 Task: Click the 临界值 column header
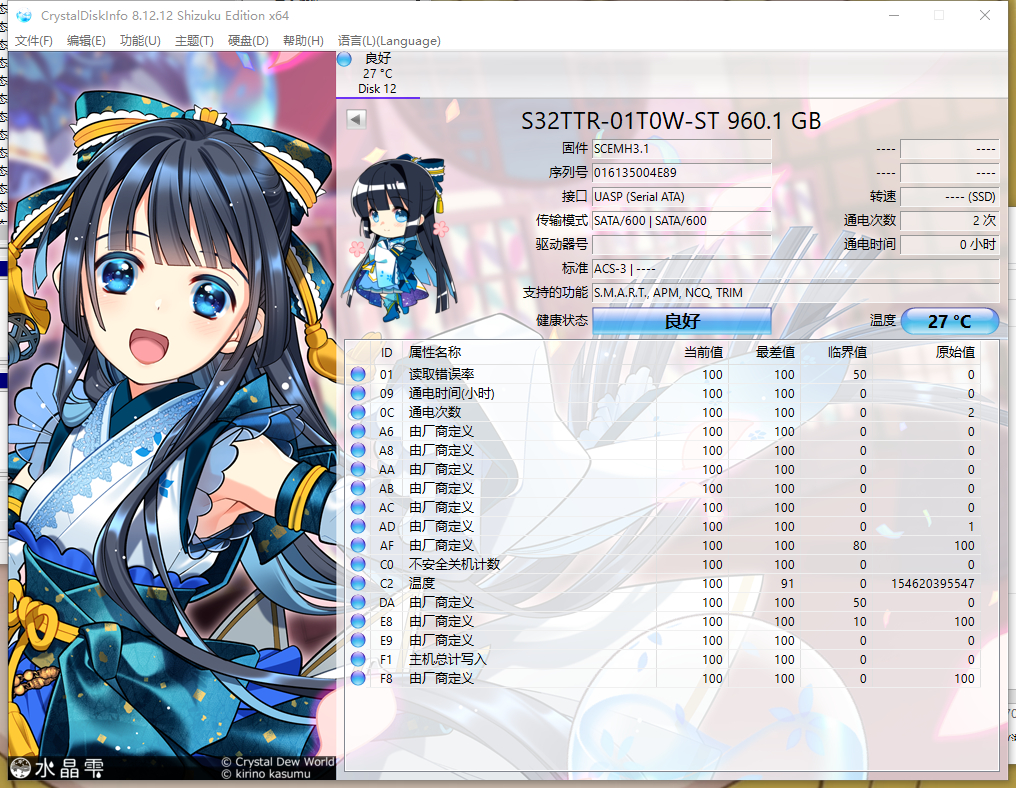tap(848, 352)
